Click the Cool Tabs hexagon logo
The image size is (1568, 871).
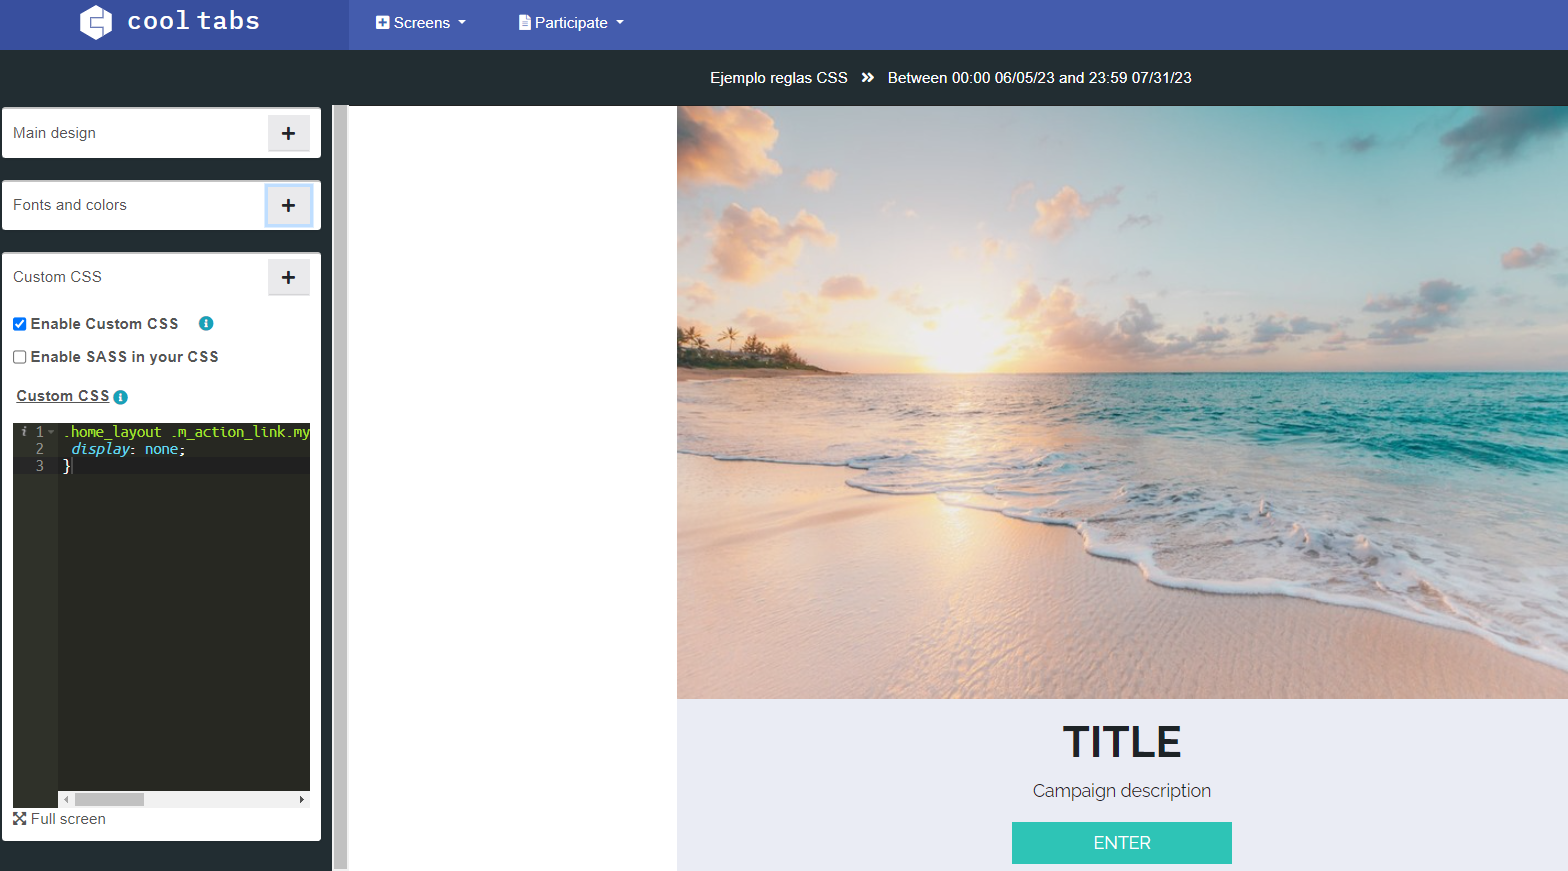tap(96, 22)
